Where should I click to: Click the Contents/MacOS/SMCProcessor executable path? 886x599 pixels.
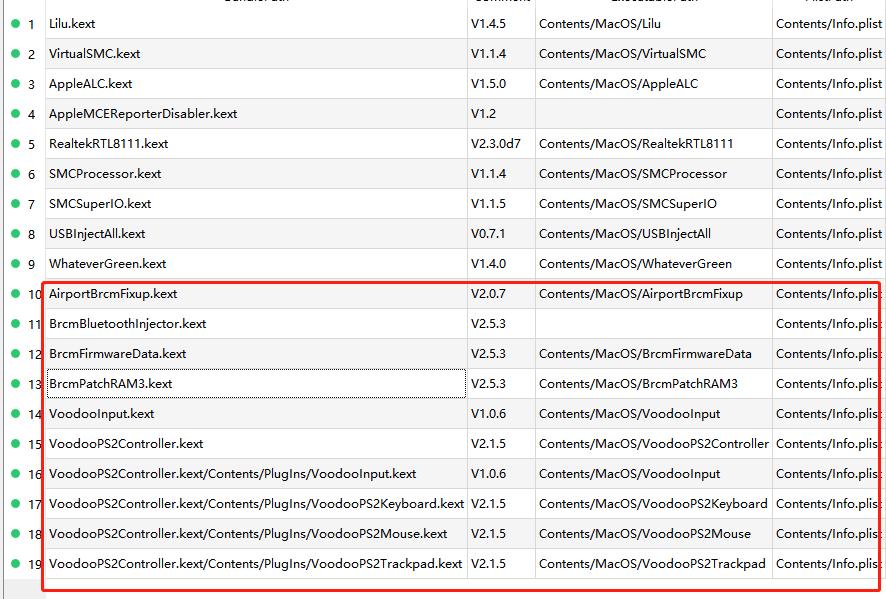point(654,173)
